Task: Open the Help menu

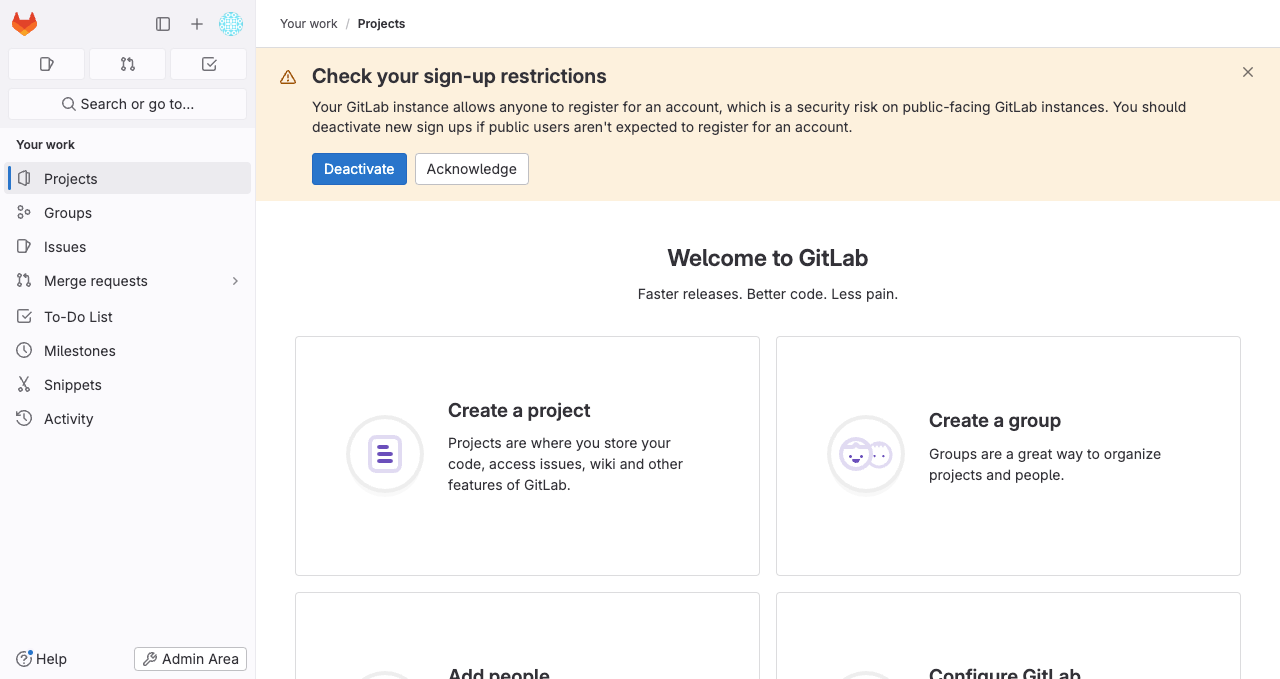Action: click(x=42, y=659)
